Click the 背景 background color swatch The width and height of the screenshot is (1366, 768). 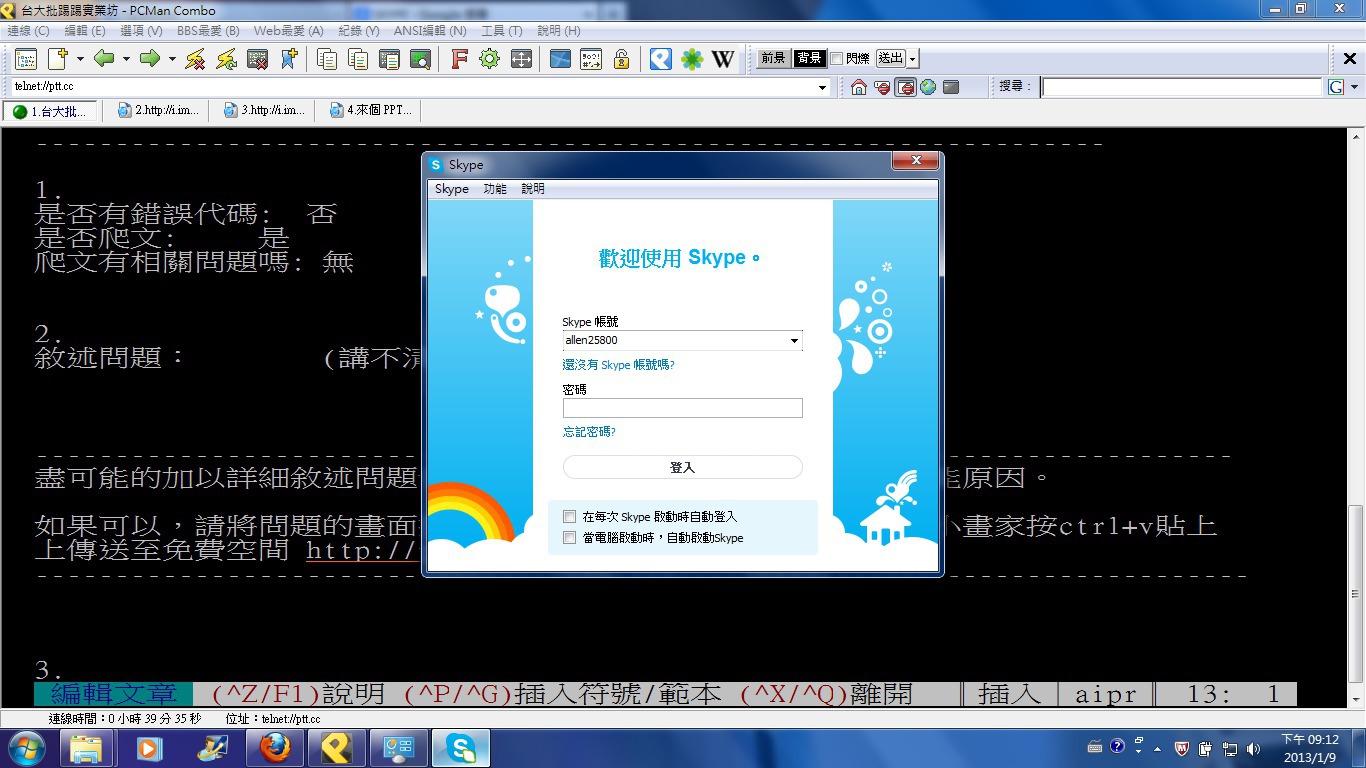(808, 59)
